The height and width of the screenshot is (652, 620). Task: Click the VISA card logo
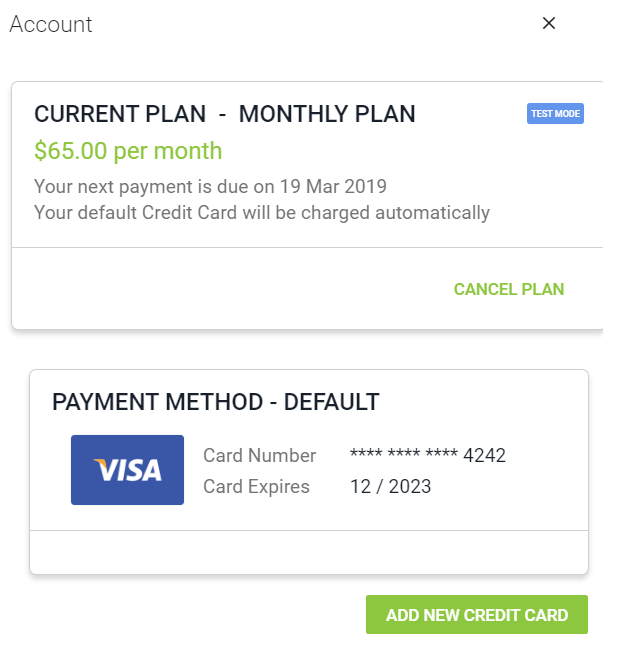127,470
